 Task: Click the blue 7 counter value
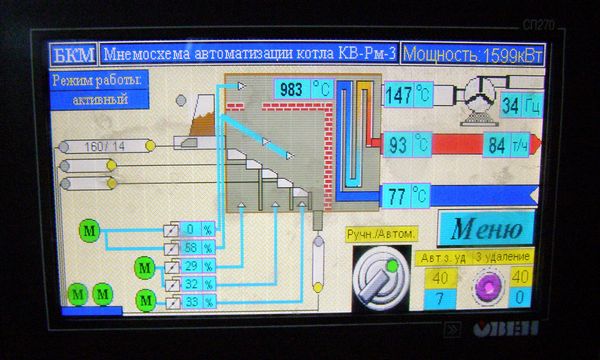pos(440,298)
